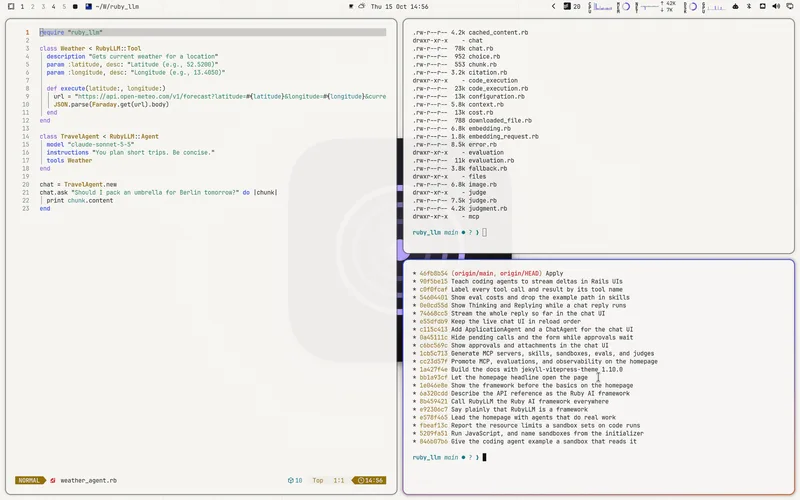The height and width of the screenshot is (500, 800).
Task: Click the class TravelAgent < RubyLLM::Agent line
Action: point(99,136)
